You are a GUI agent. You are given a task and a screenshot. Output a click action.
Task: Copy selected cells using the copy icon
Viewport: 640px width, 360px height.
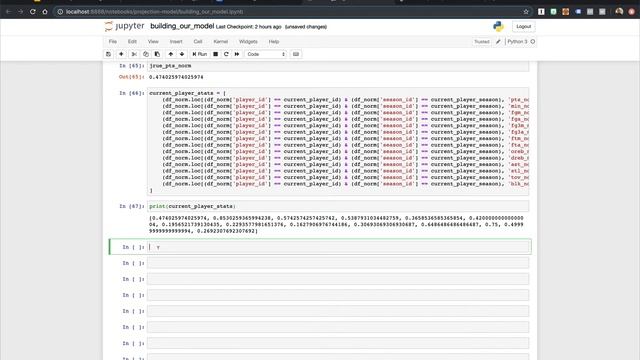pos(146,54)
